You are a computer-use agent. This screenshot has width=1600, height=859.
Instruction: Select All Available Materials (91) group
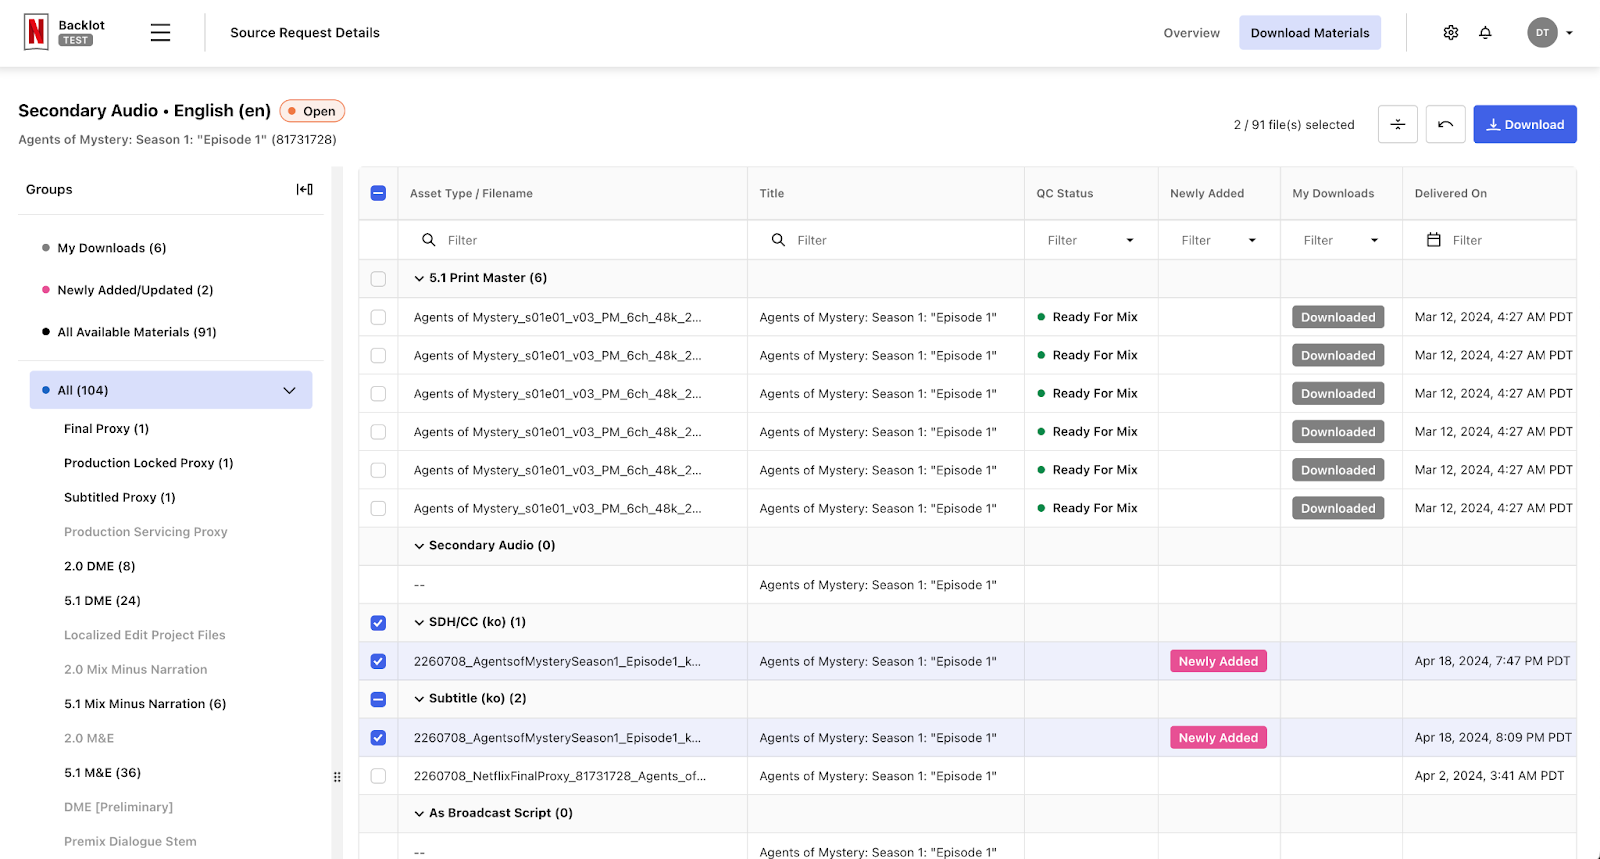(x=137, y=332)
